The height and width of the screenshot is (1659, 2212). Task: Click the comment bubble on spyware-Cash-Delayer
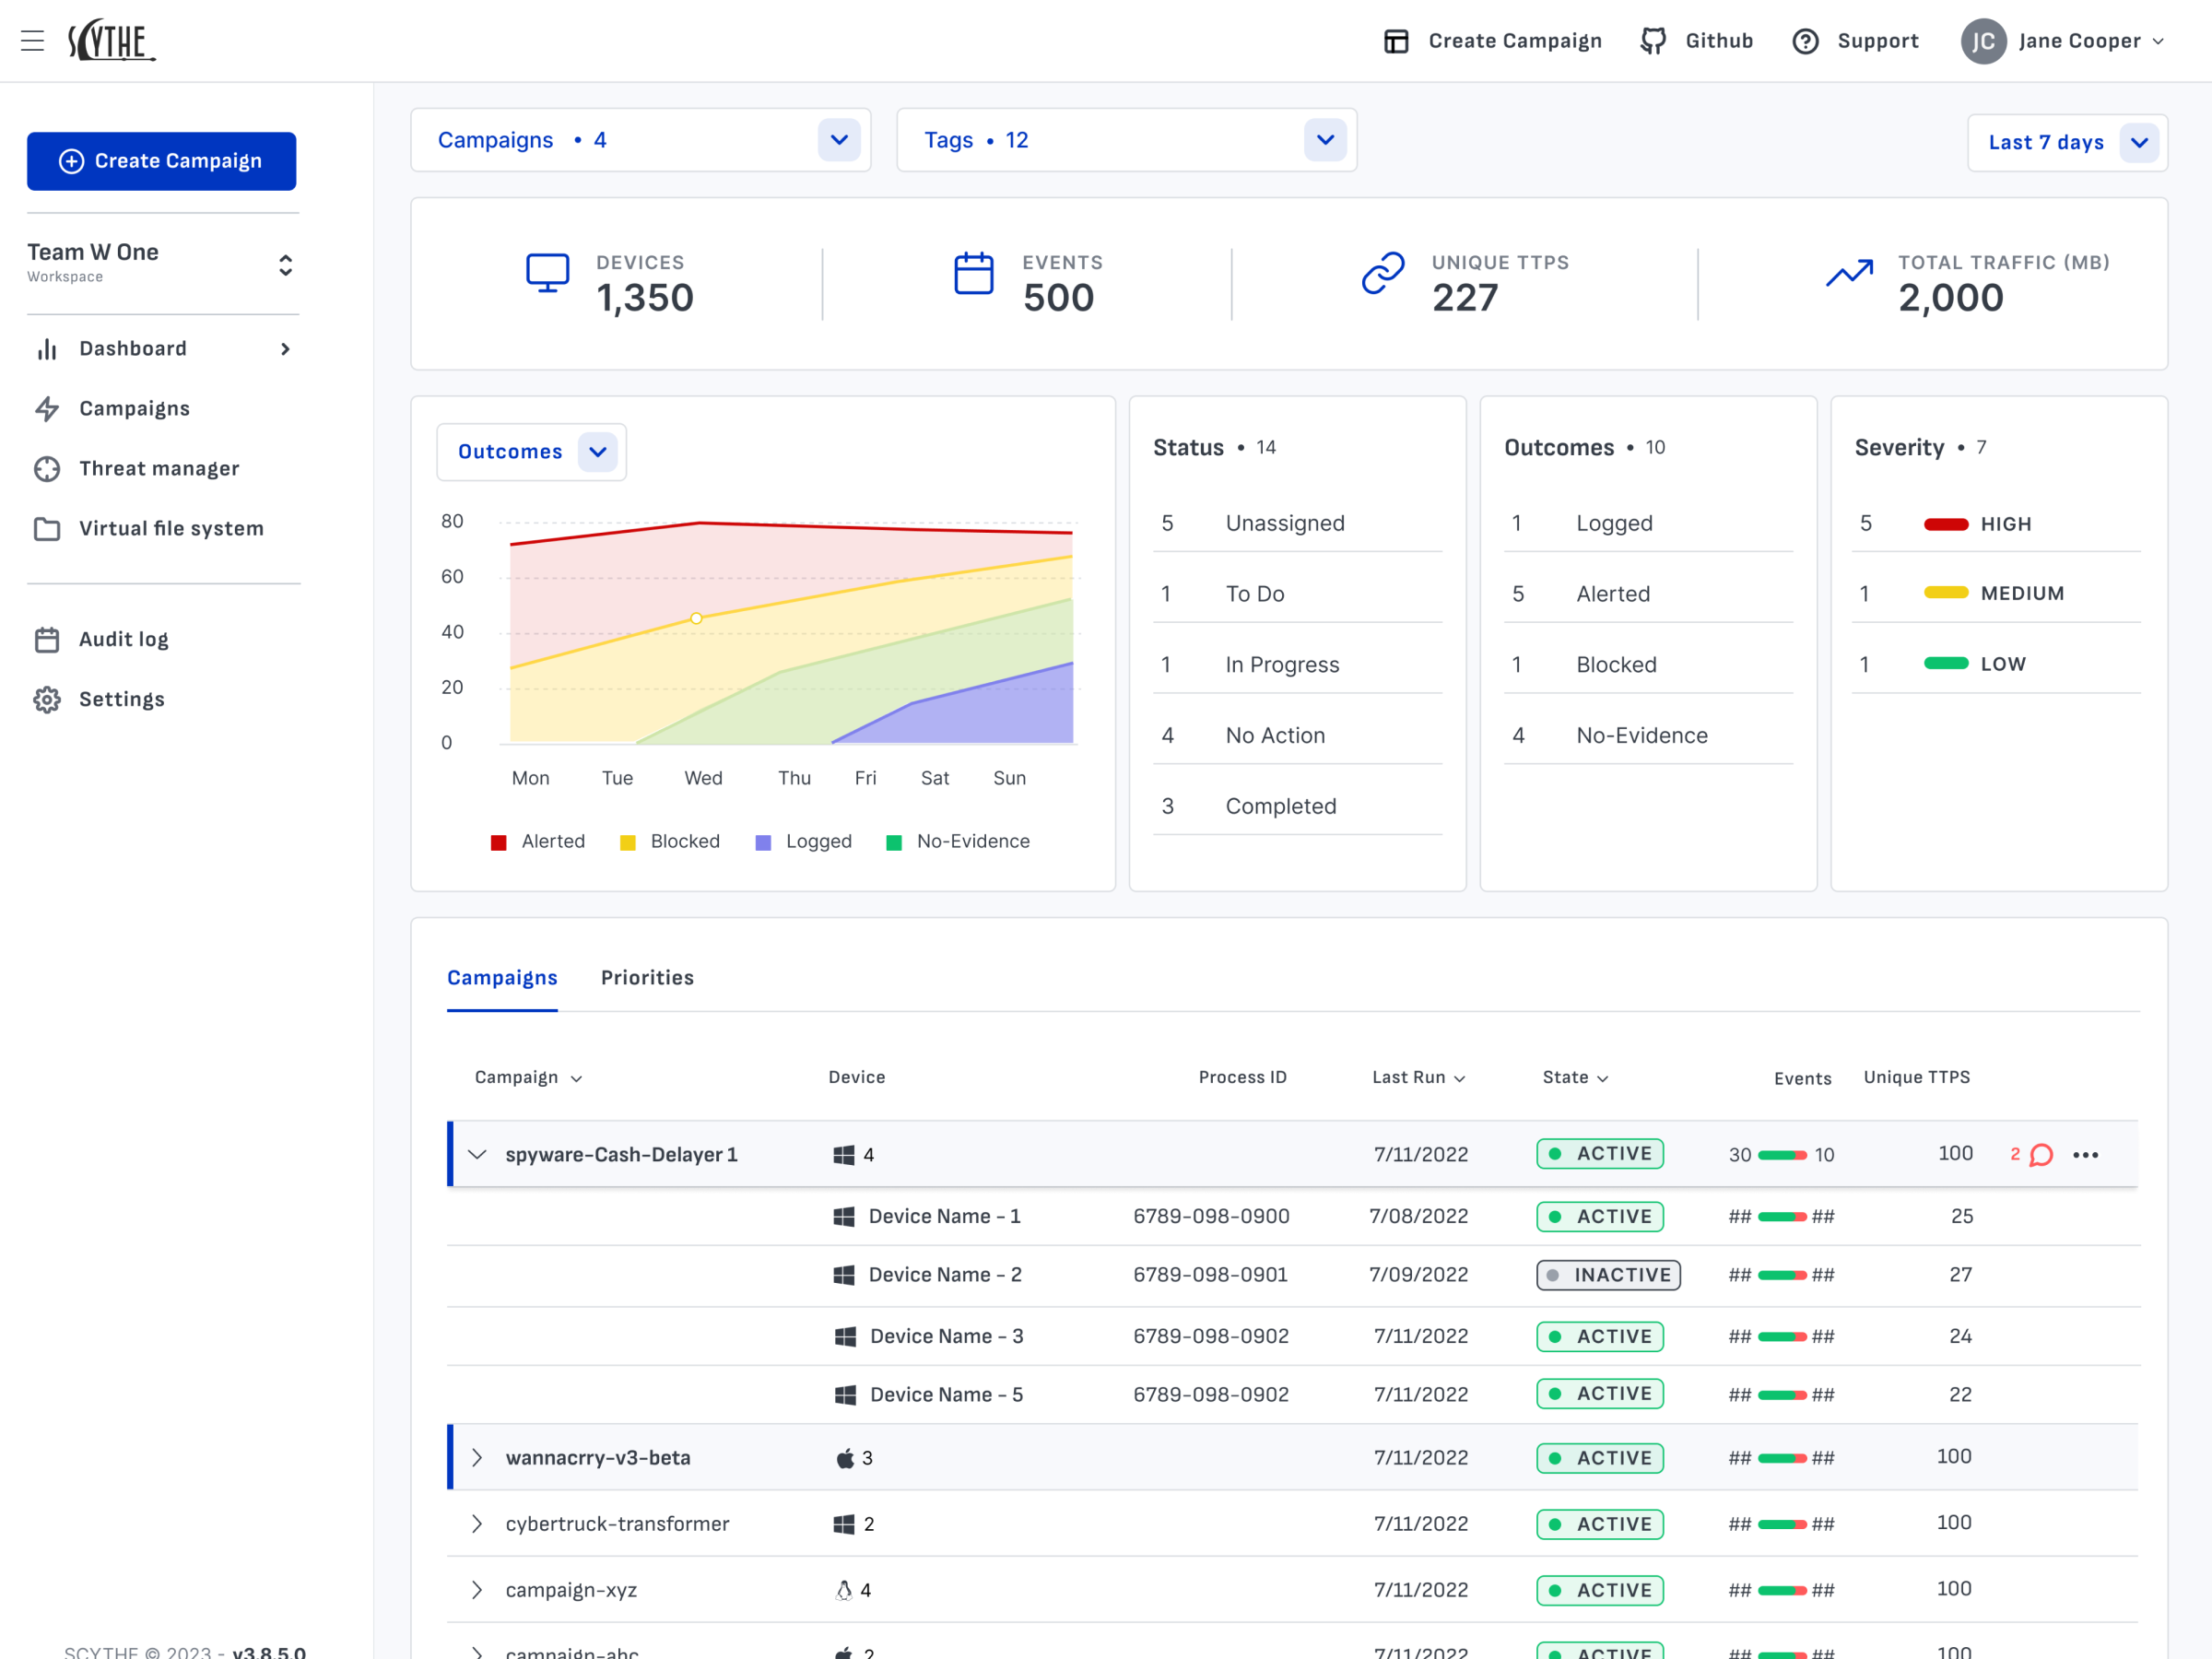2041,1155
